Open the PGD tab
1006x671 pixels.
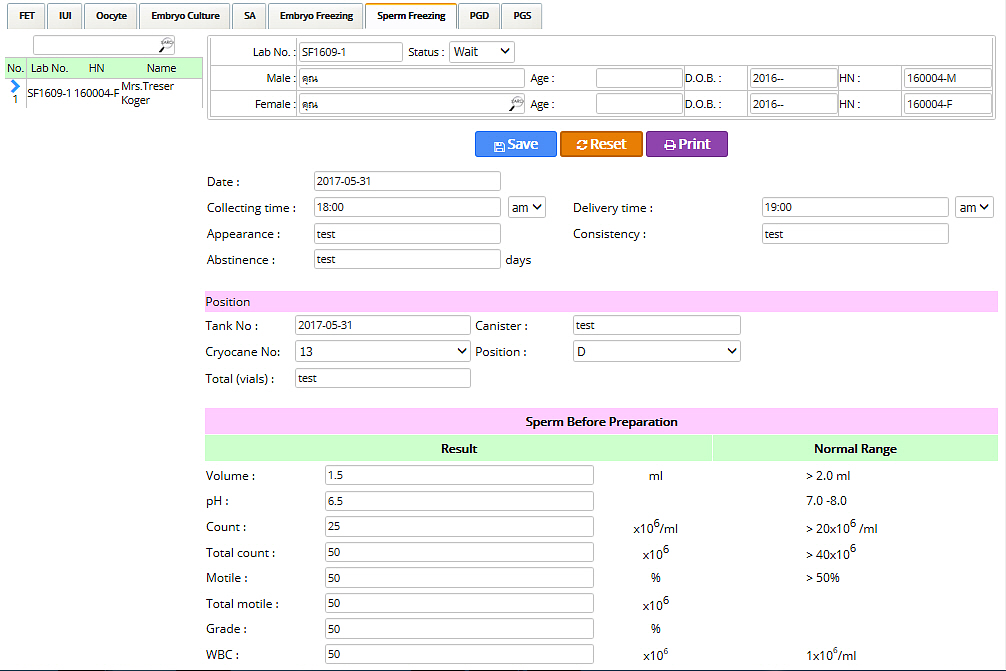coord(479,16)
